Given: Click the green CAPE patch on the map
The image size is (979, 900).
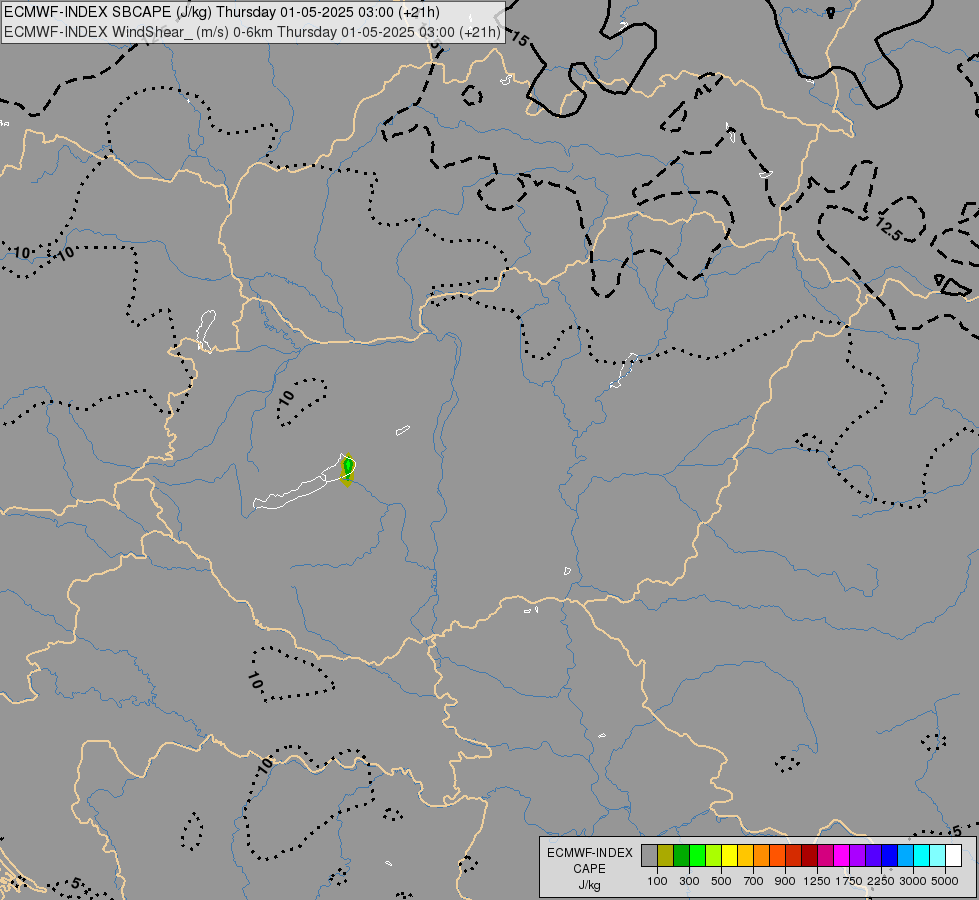Looking at the screenshot, I should (x=348, y=470).
